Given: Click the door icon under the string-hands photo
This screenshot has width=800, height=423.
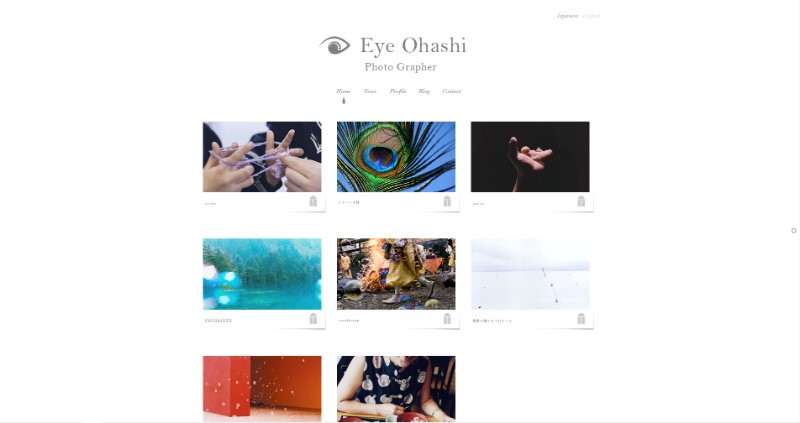Looking at the screenshot, I should pyautogui.click(x=313, y=201).
